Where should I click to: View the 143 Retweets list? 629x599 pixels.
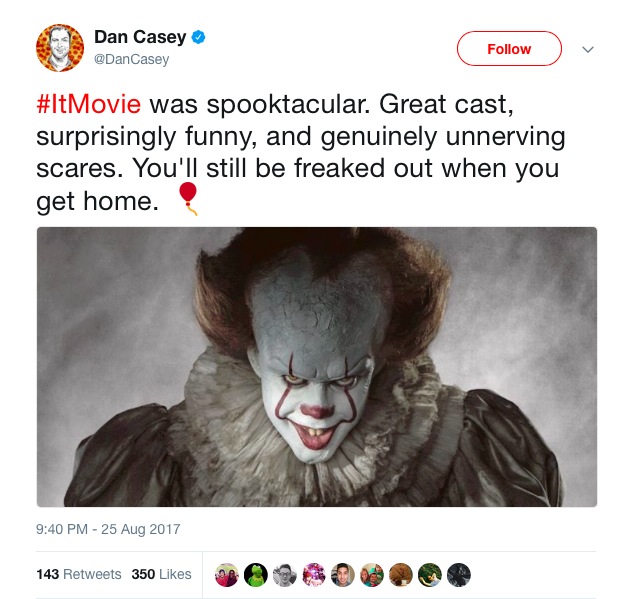79,575
